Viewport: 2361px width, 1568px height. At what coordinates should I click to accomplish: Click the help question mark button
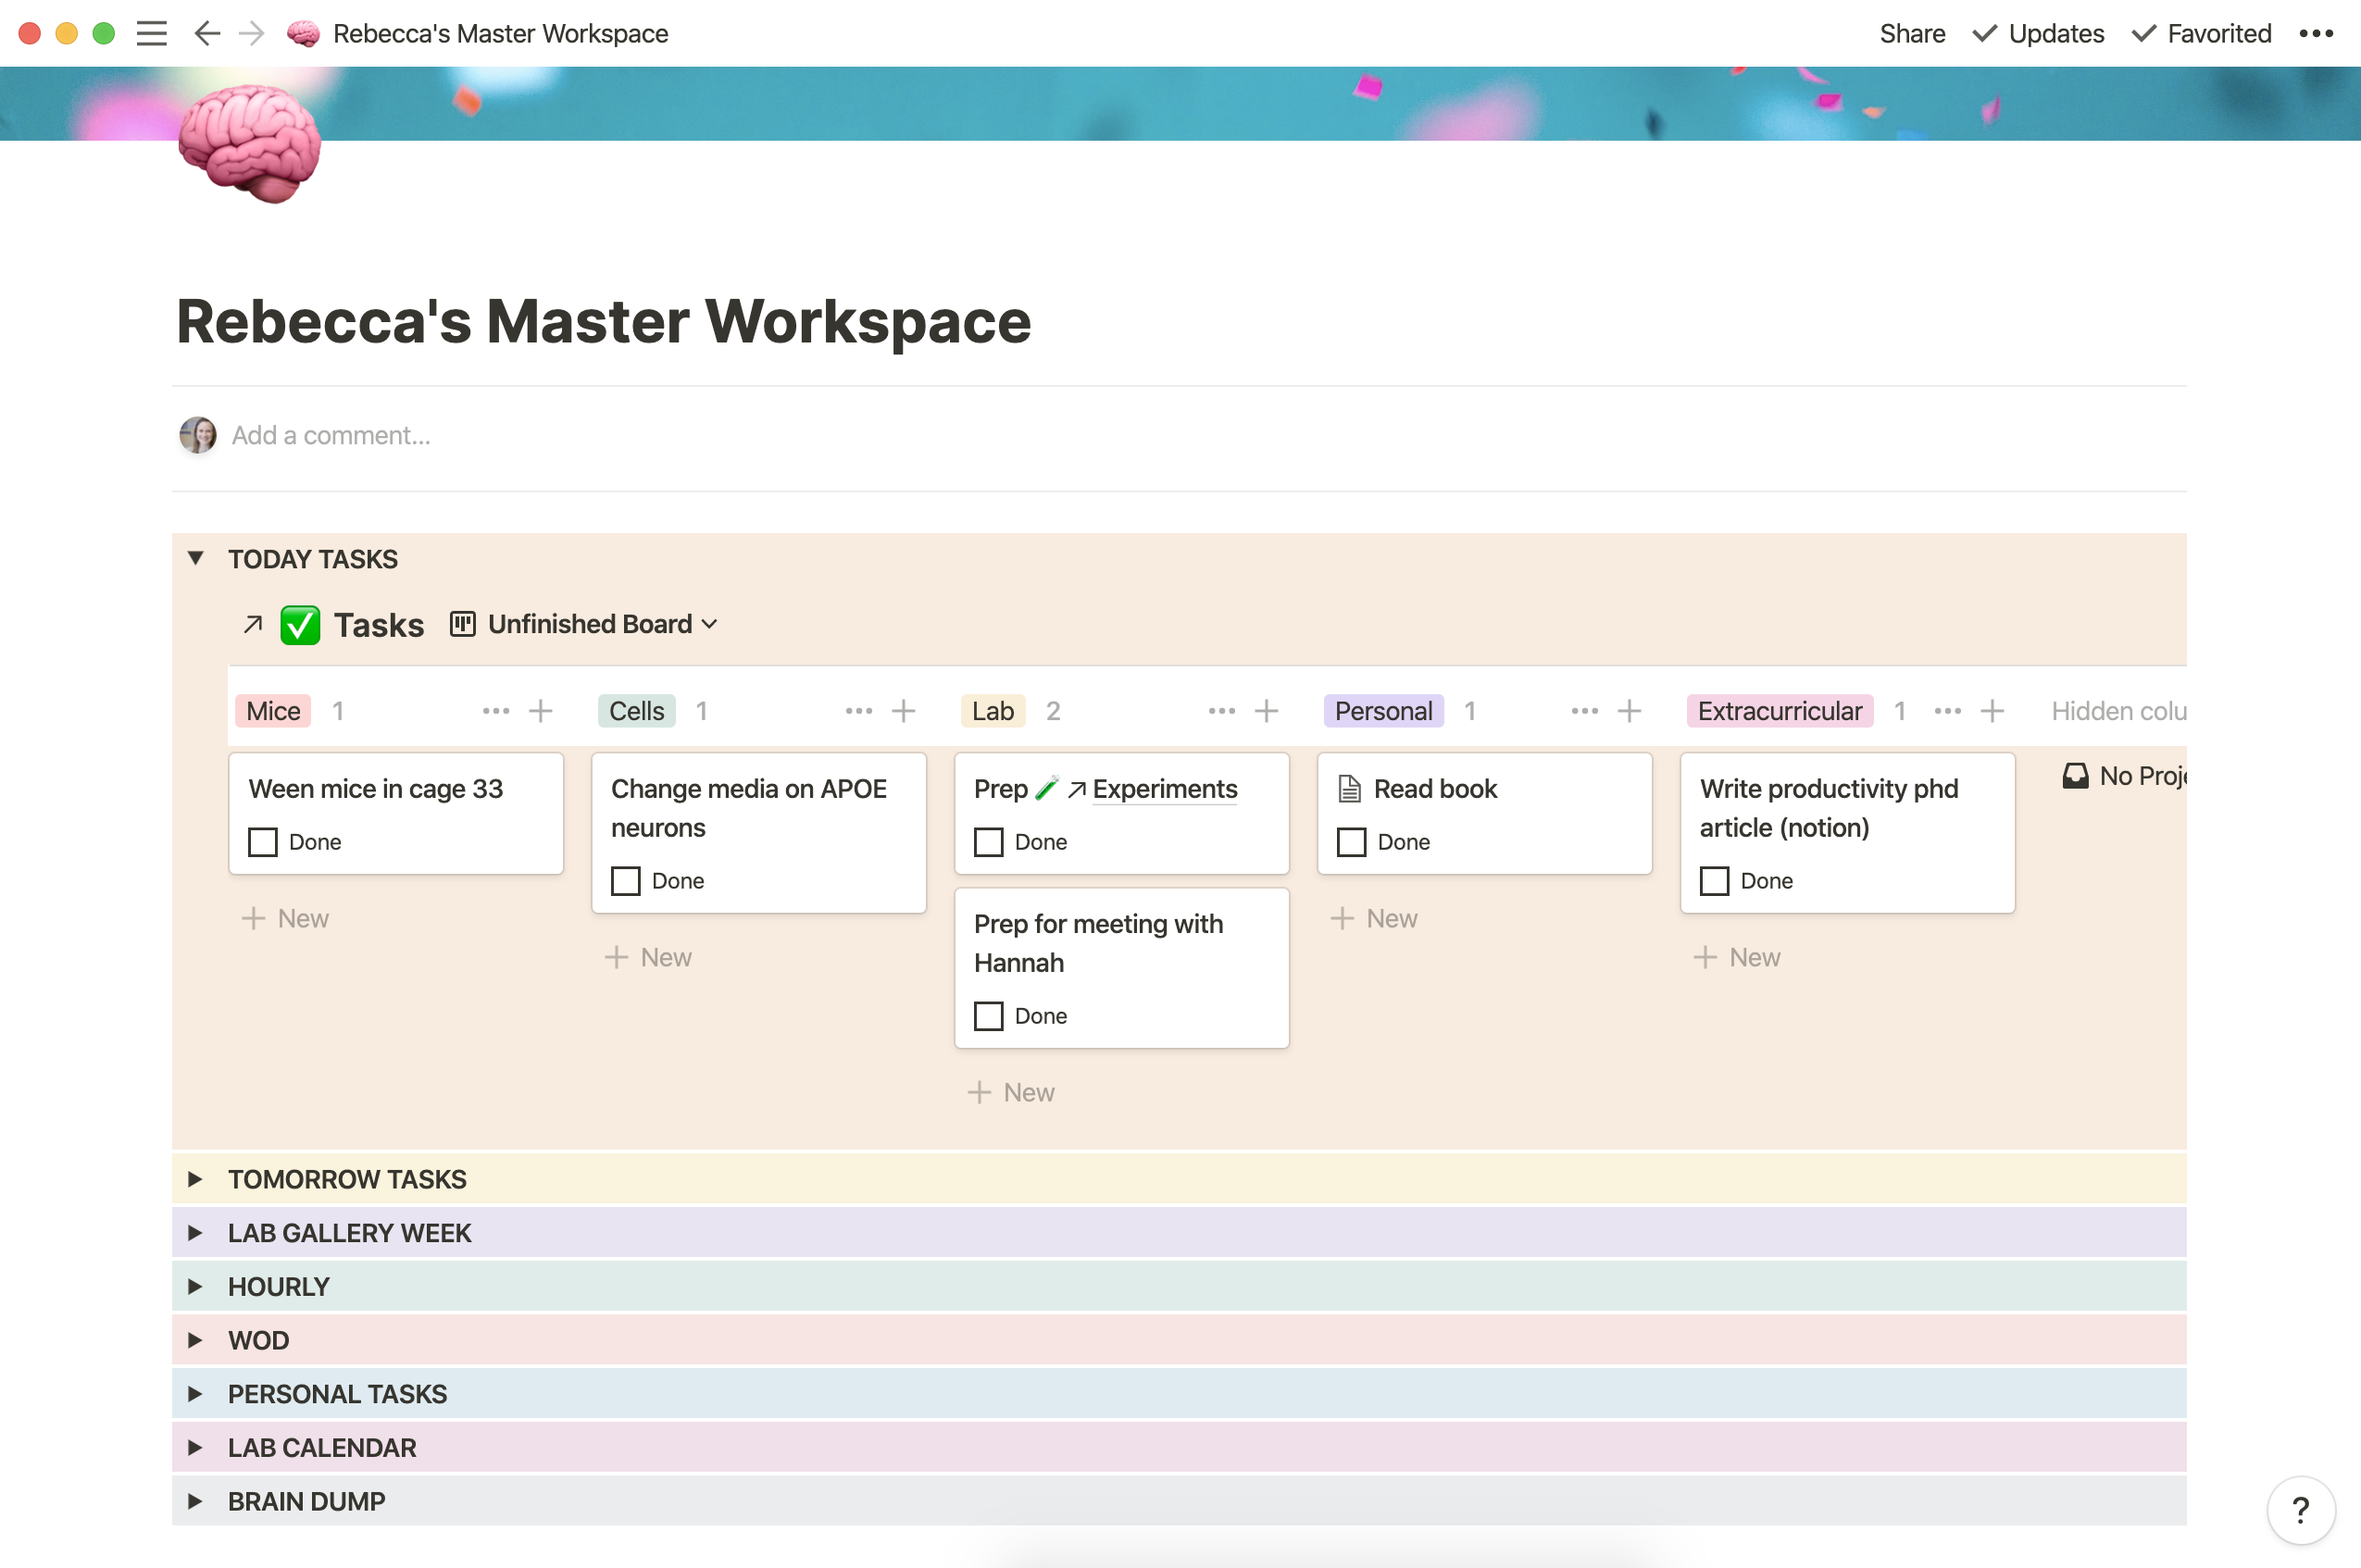[x=2300, y=1509]
